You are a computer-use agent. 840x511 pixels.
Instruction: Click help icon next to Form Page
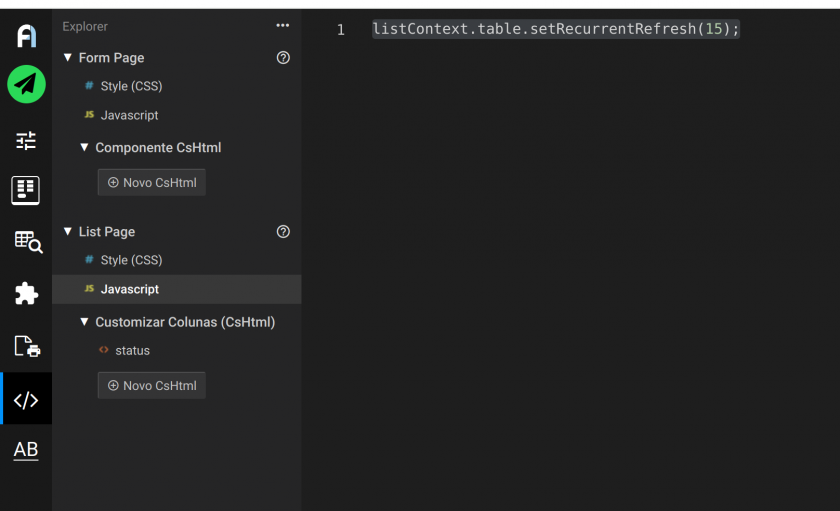point(283,58)
